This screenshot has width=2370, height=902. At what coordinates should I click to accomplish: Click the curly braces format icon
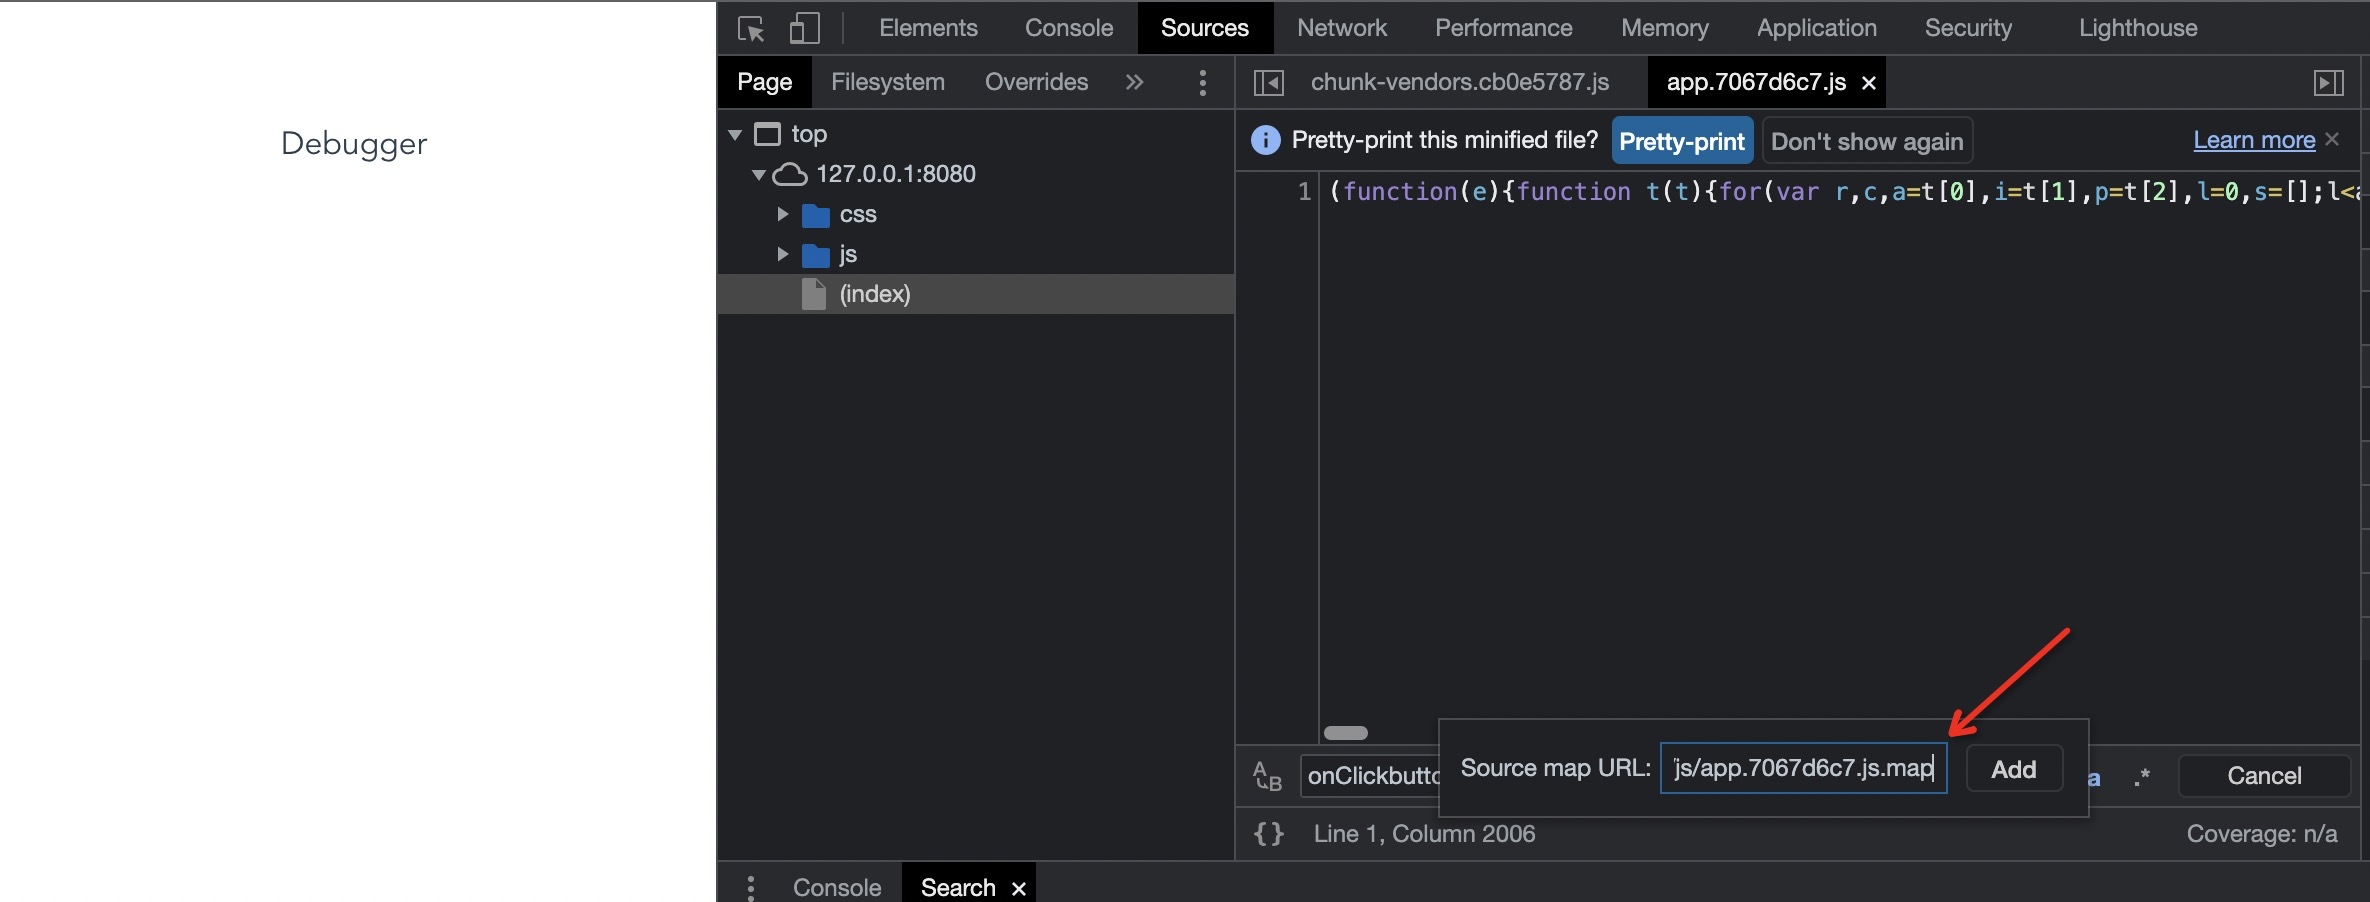point(1269,834)
